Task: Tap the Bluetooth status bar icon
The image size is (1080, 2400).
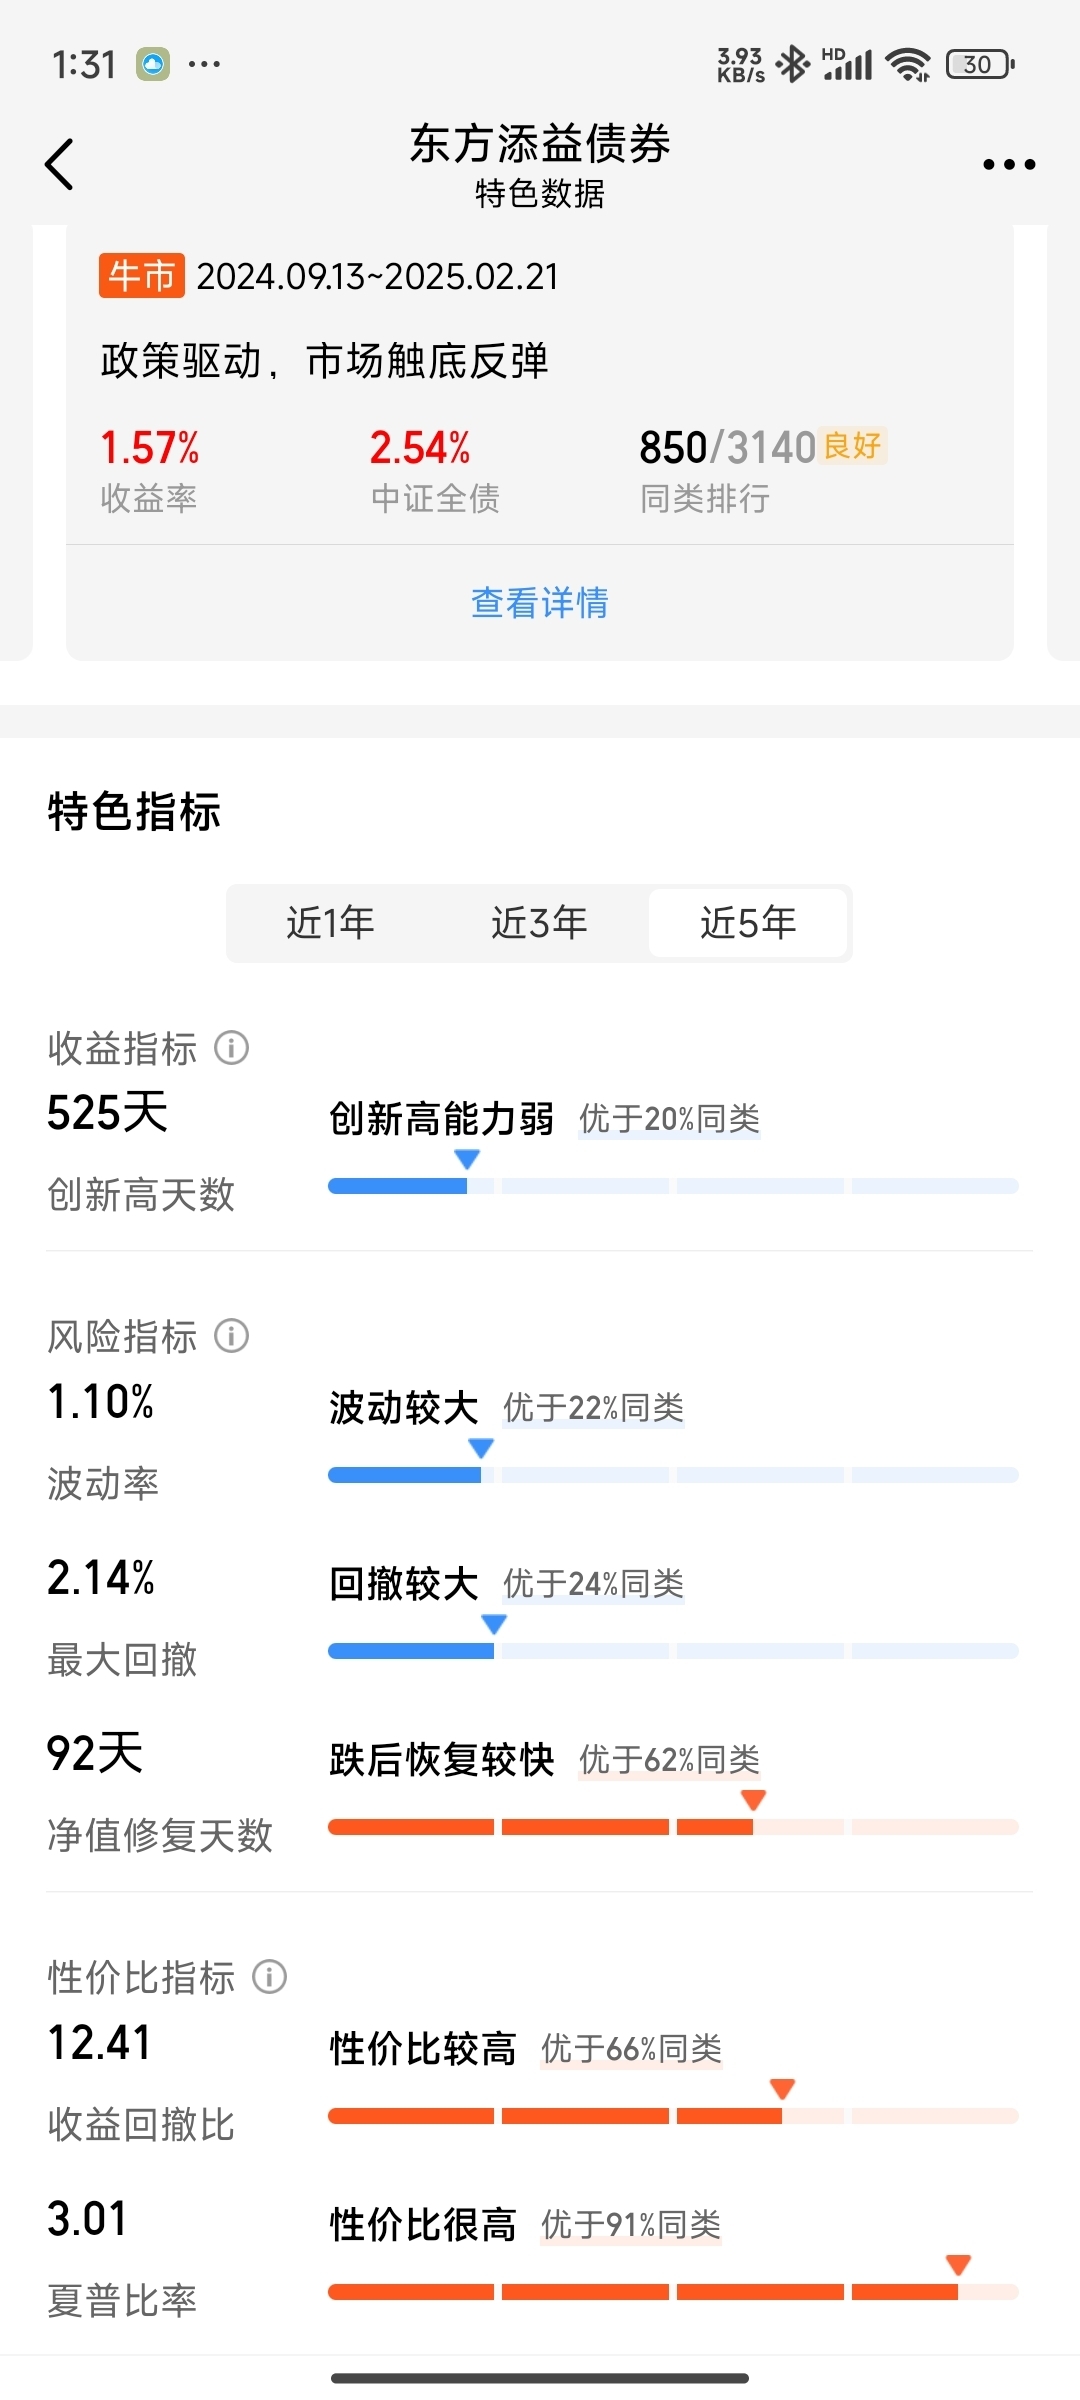Action: point(793,64)
